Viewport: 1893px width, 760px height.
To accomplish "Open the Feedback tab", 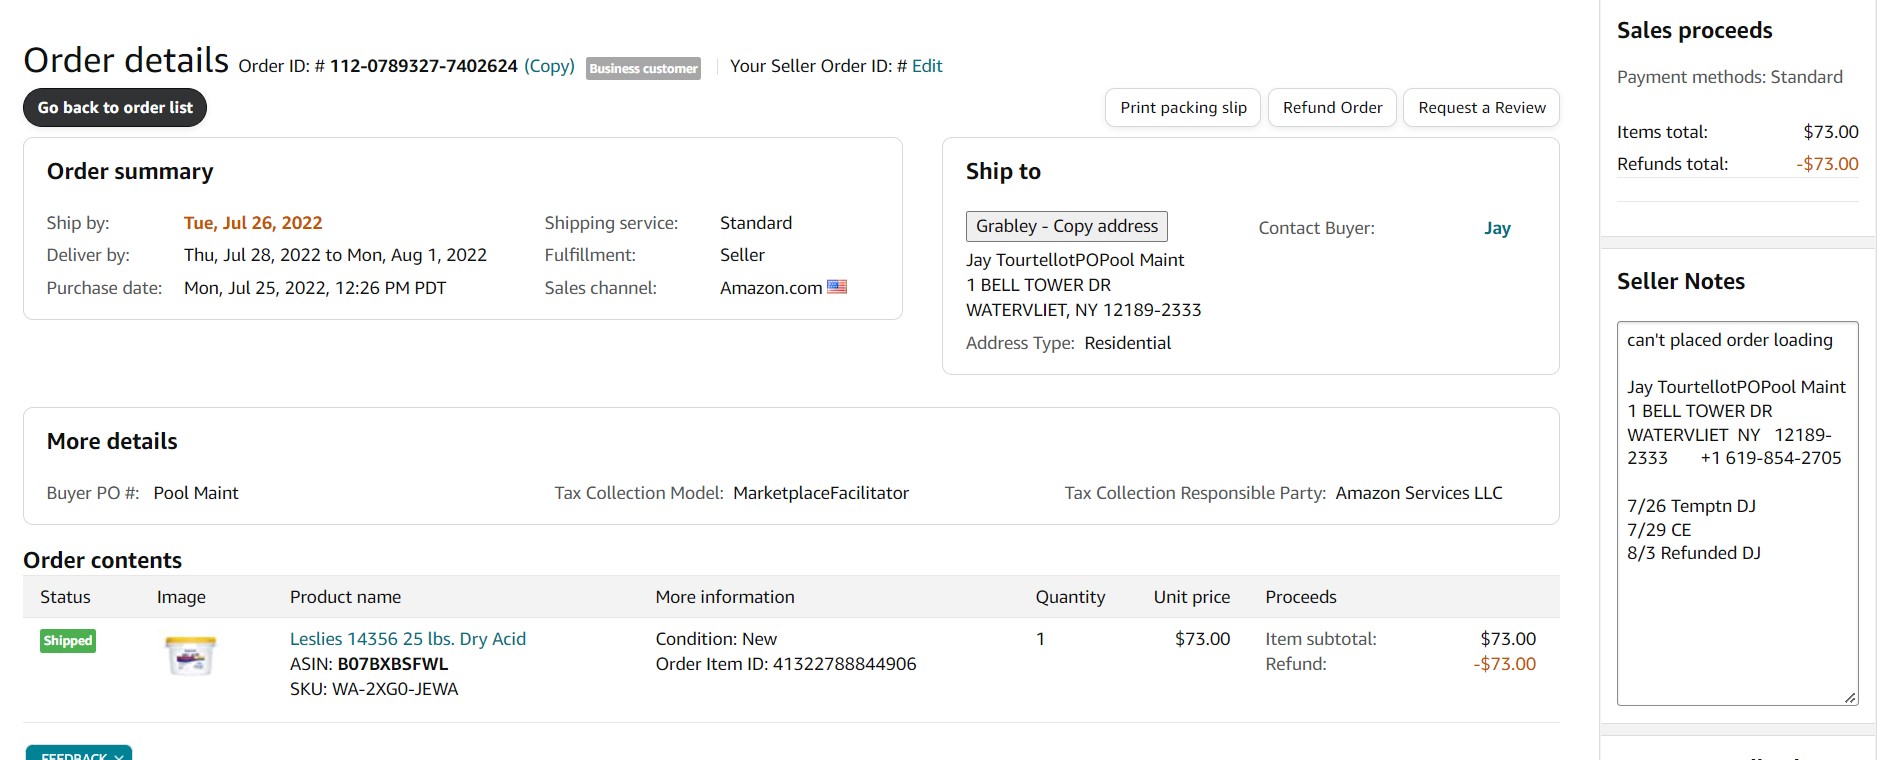I will (74, 755).
